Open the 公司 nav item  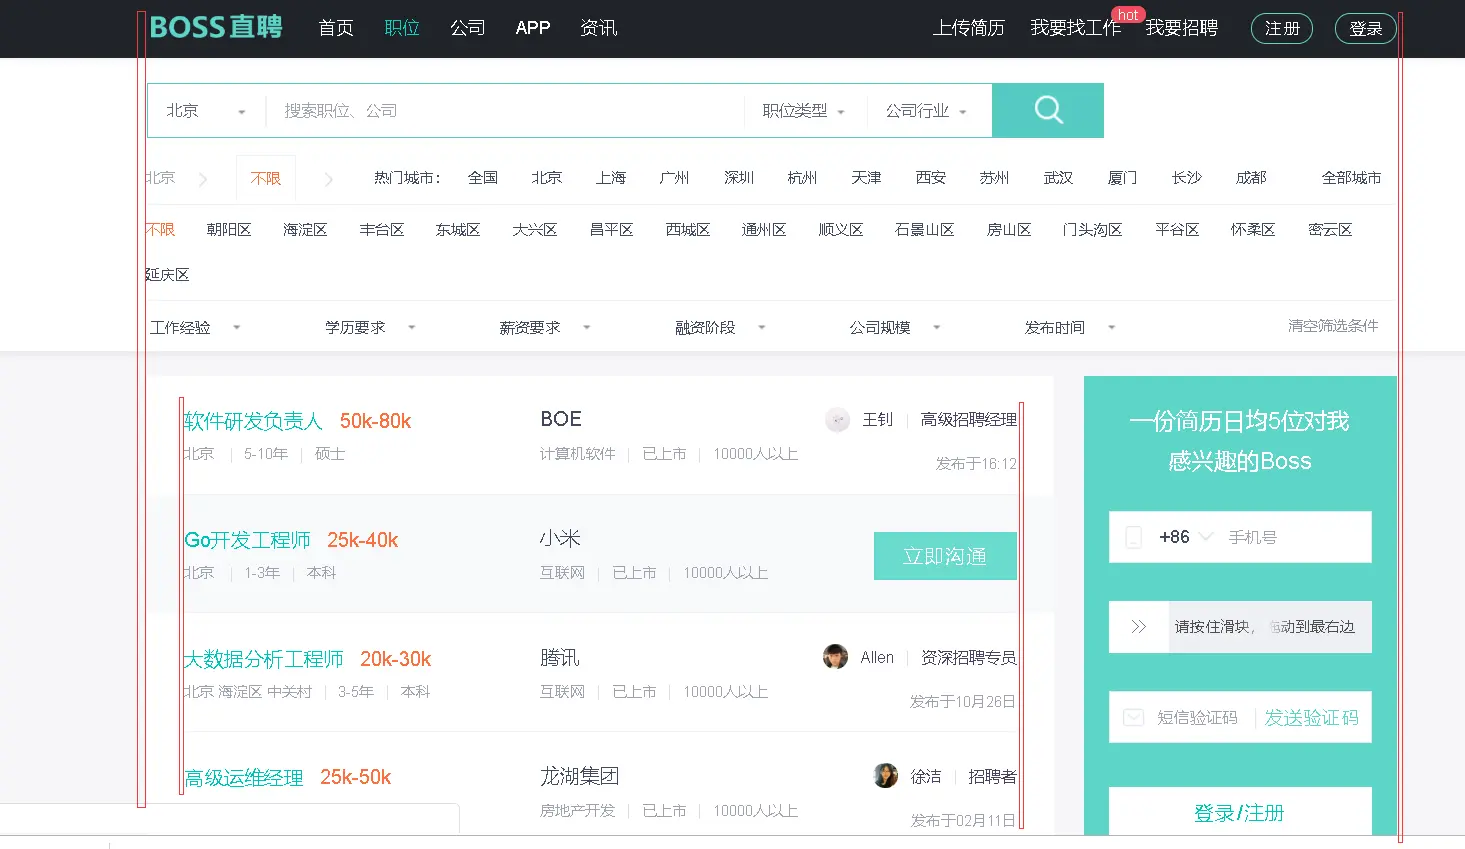(x=468, y=28)
